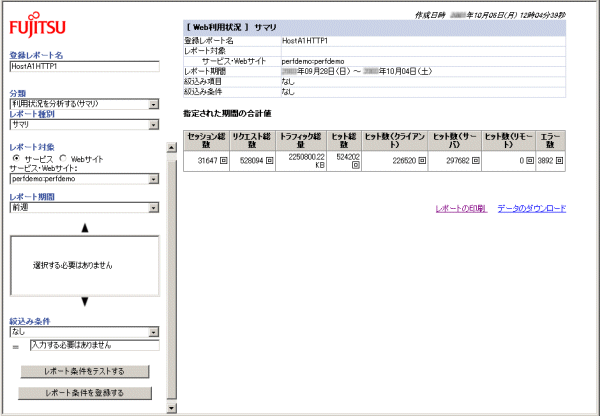Click the up triangle above the selection box
600x416 pixels.
pos(84,228)
